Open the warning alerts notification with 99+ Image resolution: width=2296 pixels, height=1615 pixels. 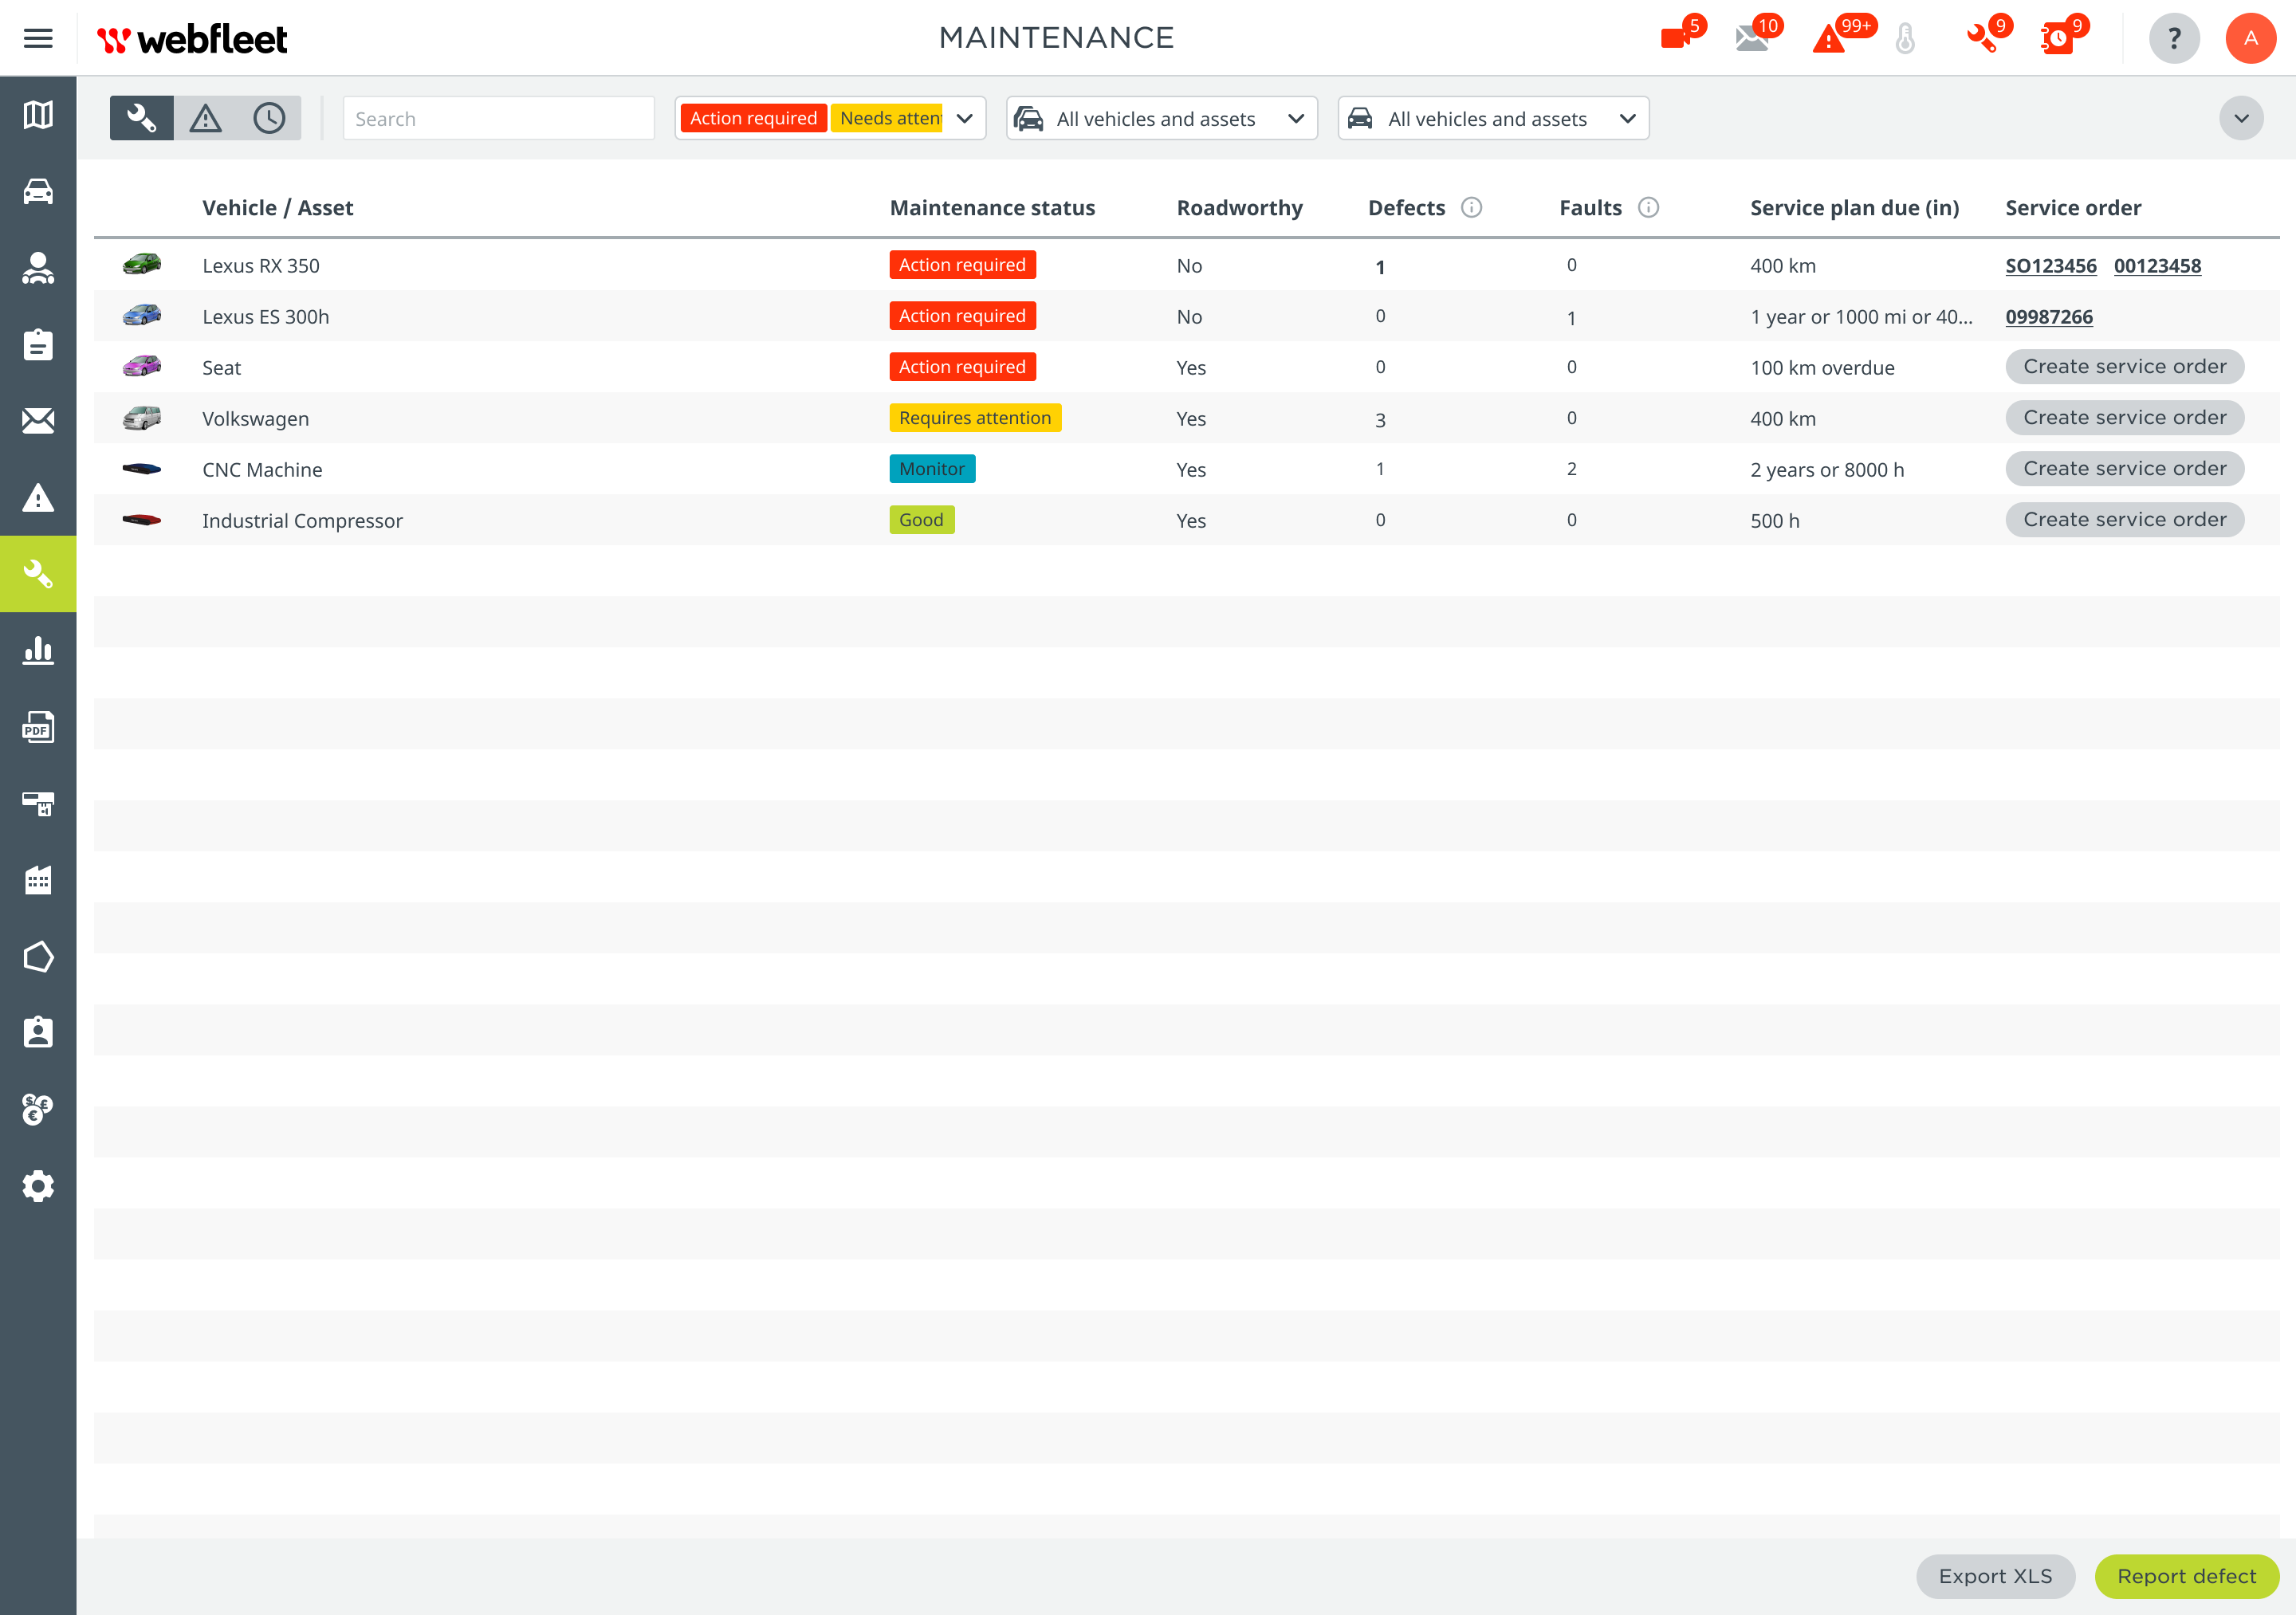tap(1829, 38)
